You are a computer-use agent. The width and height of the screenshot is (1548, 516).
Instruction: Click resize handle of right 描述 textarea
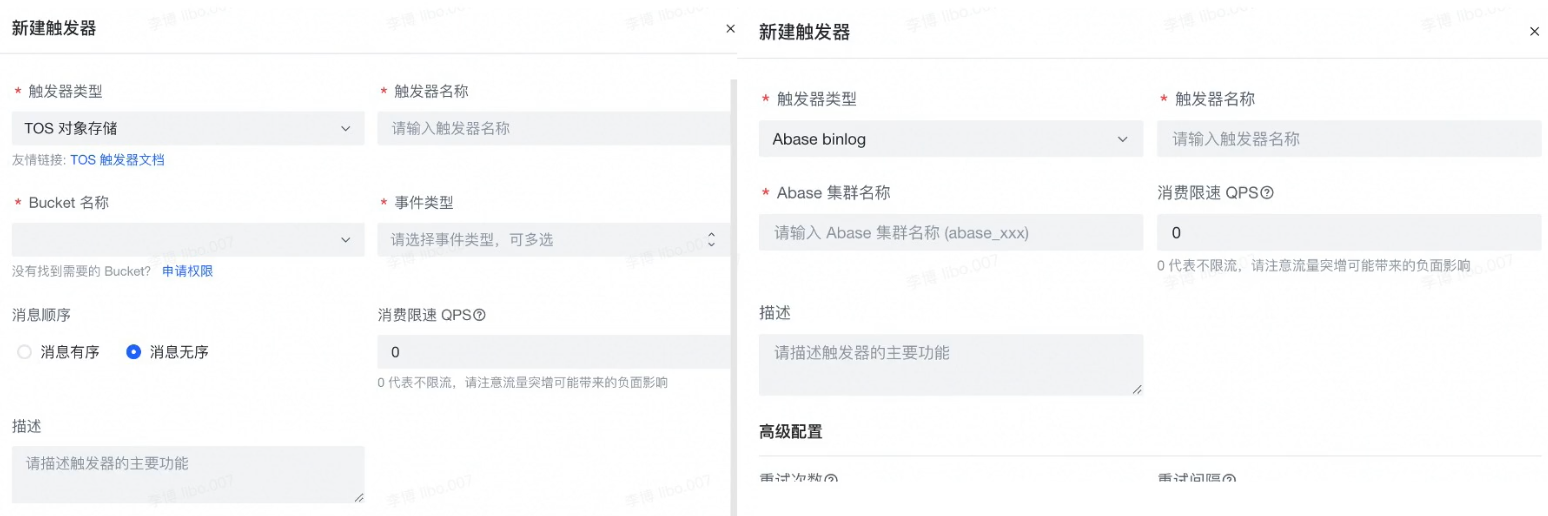[x=1136, y=389]
